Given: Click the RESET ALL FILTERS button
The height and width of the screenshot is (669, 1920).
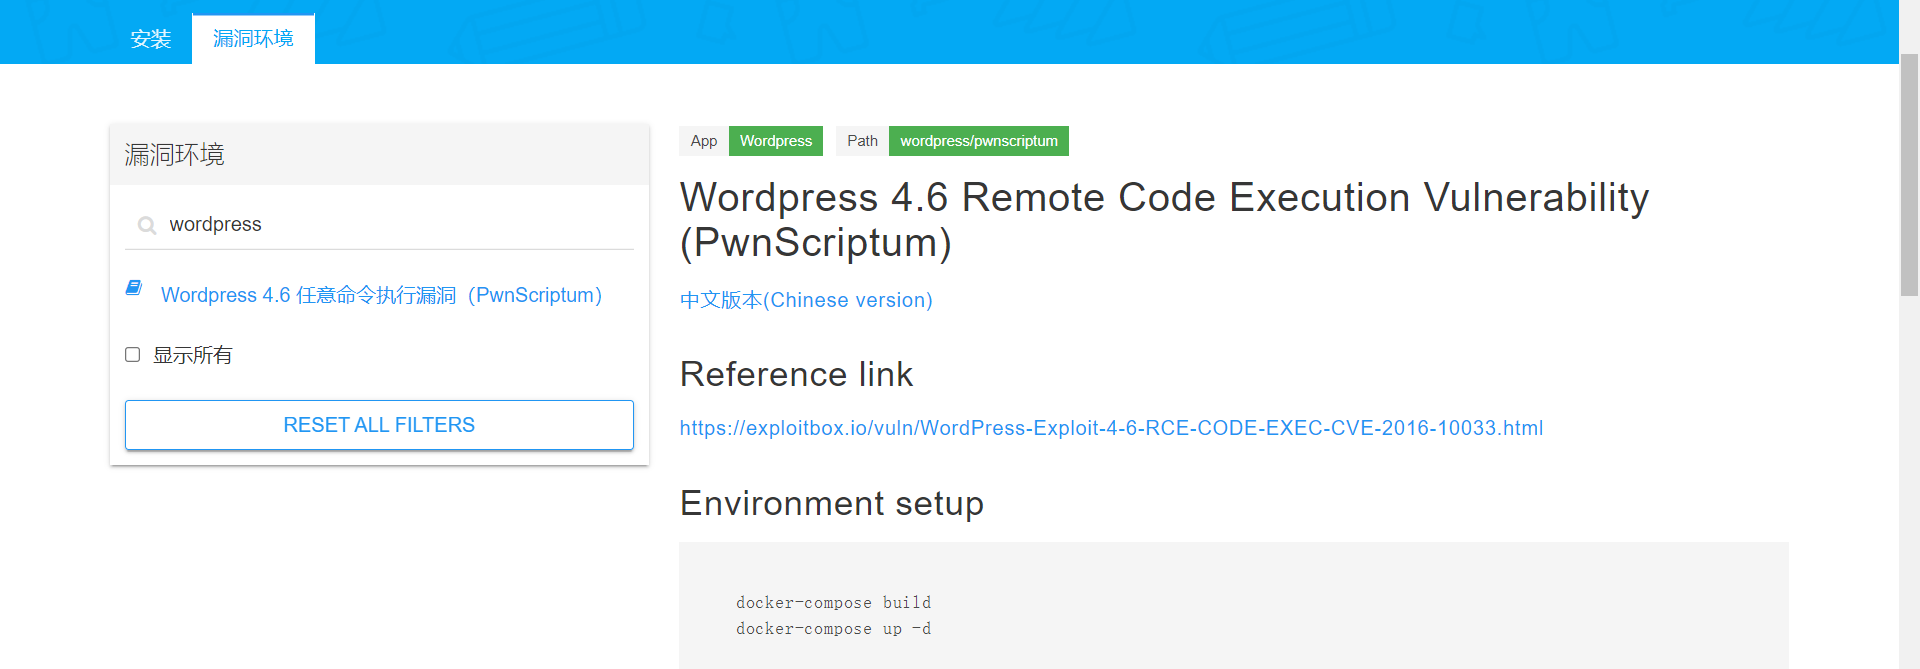Looking at the screenshot, I should [x=379, y=425].
